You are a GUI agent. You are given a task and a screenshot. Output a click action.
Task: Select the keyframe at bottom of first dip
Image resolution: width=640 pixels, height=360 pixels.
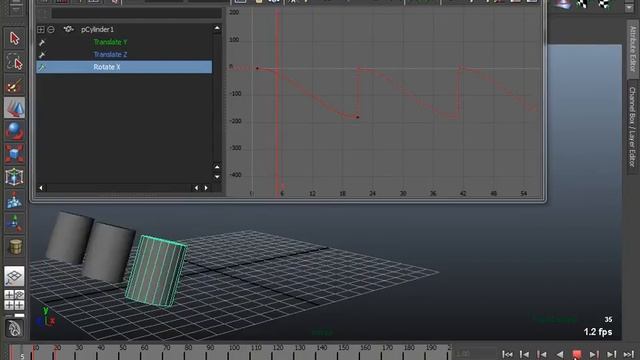tap(358, 117)
